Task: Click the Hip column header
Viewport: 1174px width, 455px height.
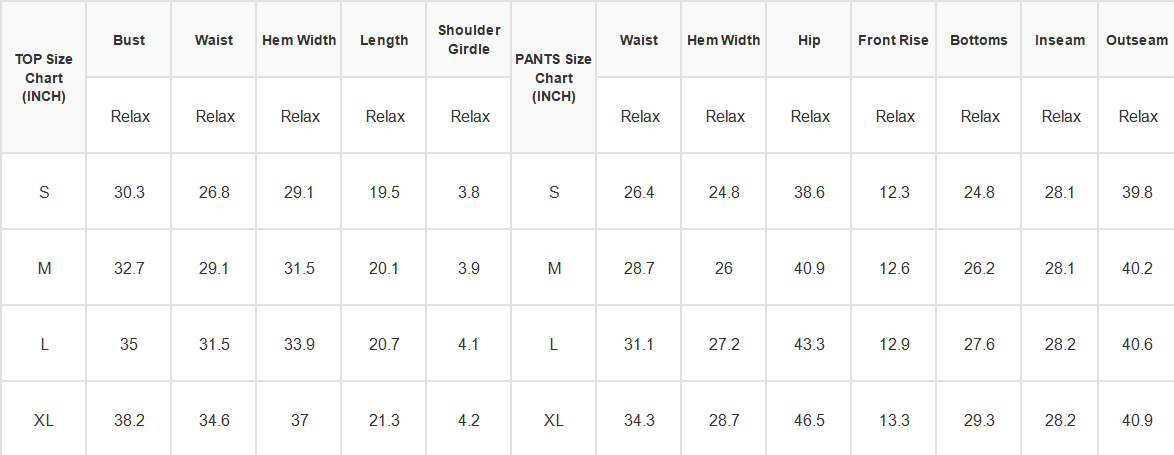Action: [x=809, y=40]
